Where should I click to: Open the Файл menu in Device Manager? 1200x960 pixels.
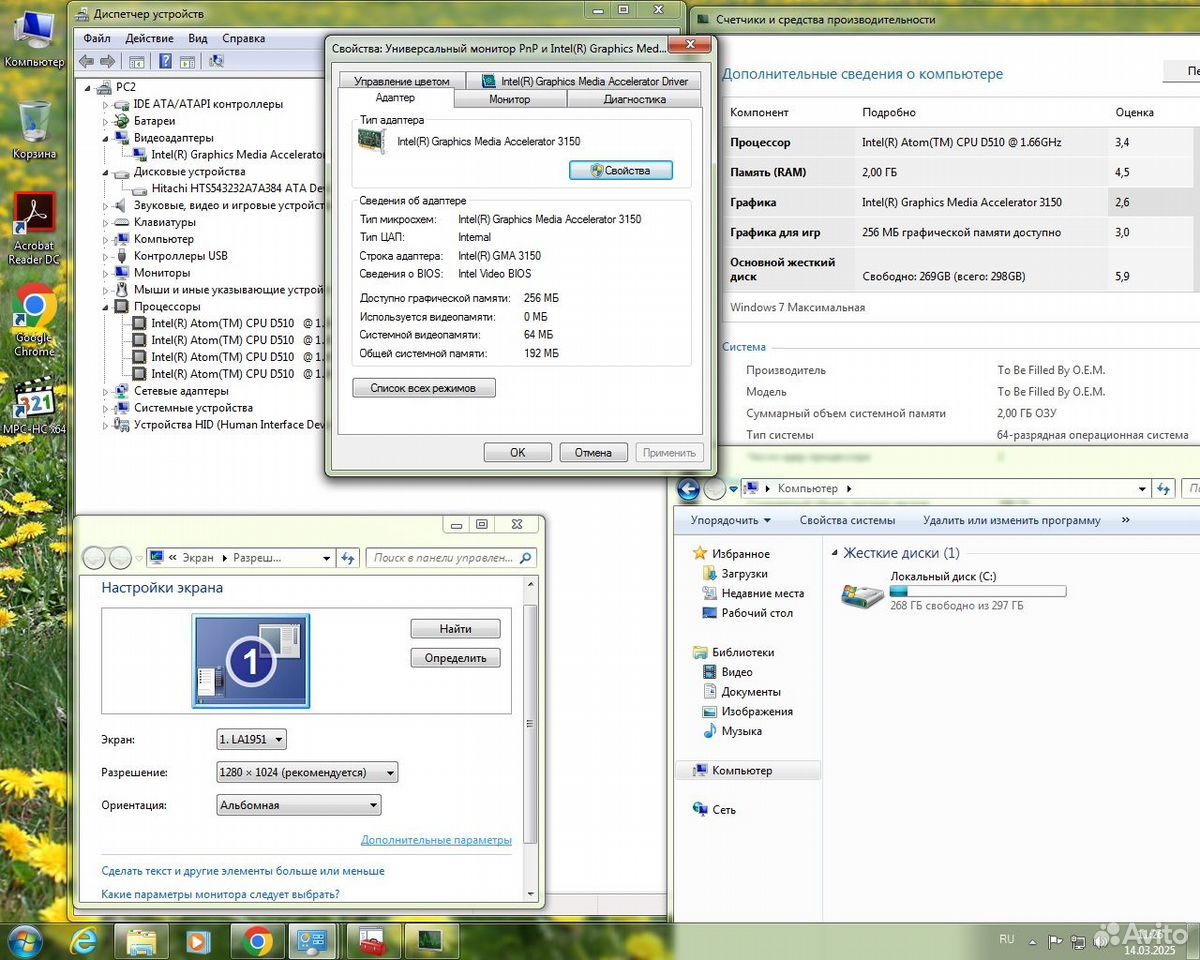[x=97, y=39]
